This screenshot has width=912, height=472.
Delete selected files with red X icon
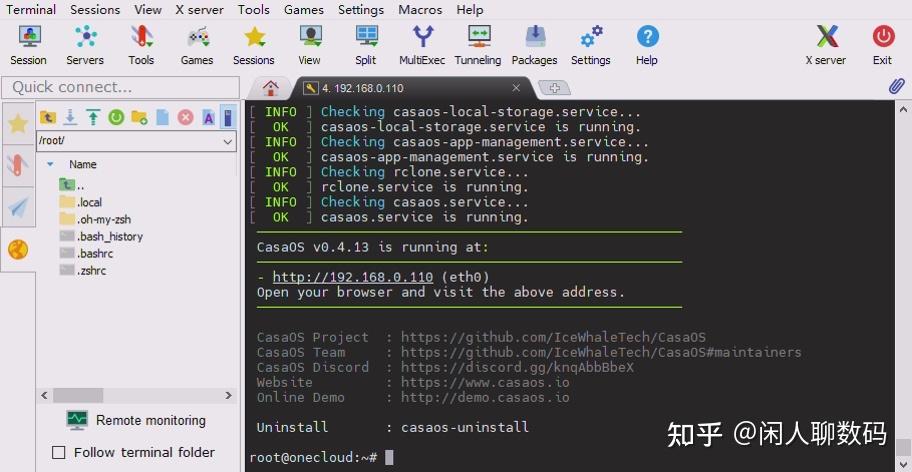186,117
